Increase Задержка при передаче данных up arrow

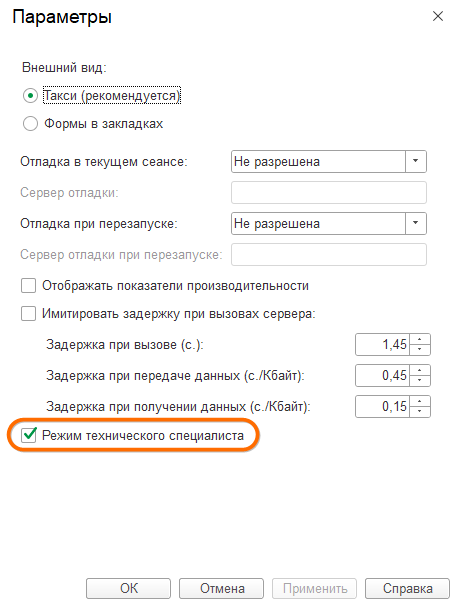pos(419,371)
